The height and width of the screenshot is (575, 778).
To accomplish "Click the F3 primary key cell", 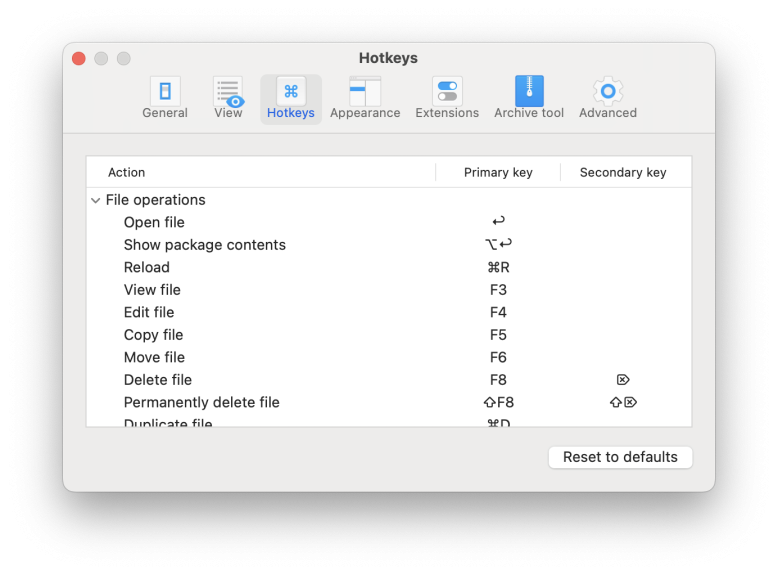I will click(x=498, y=290).
